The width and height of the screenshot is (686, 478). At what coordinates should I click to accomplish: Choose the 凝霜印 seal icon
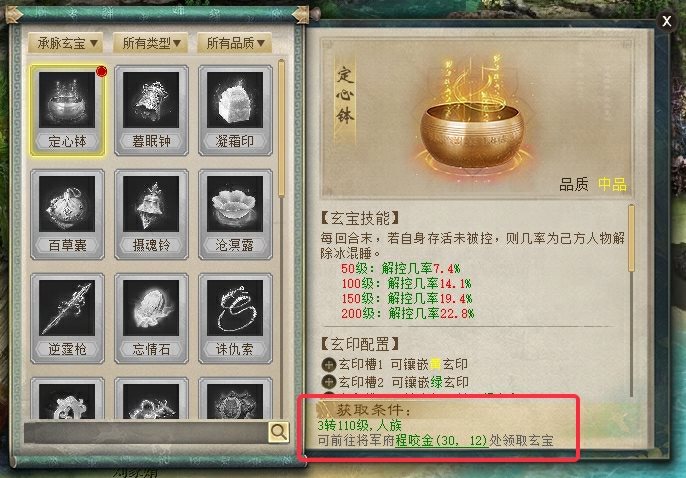235,110
